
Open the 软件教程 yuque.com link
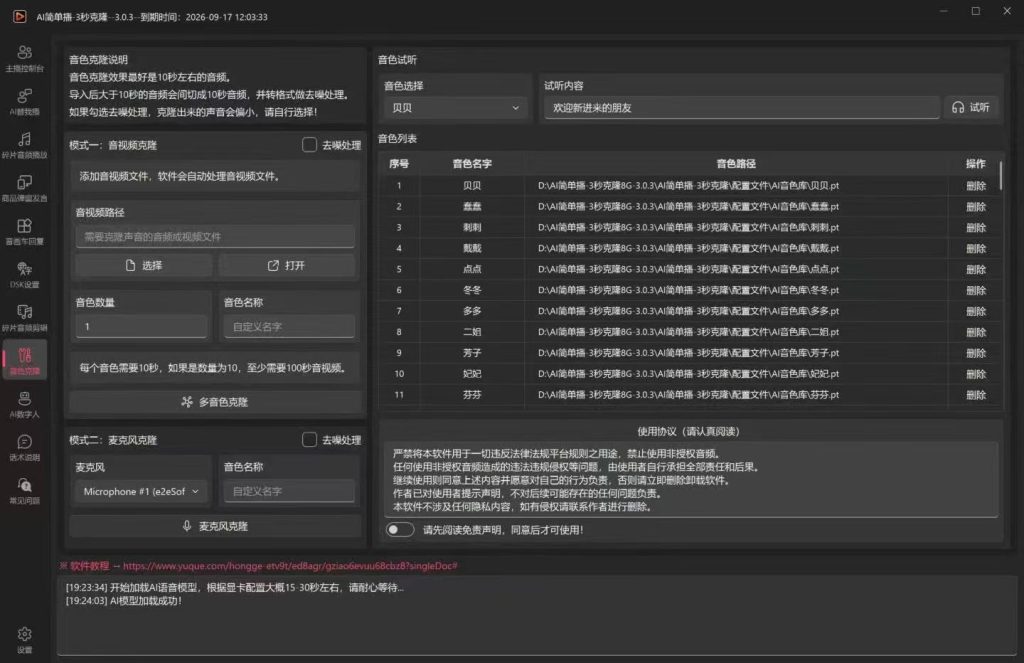tap(290, 566)
